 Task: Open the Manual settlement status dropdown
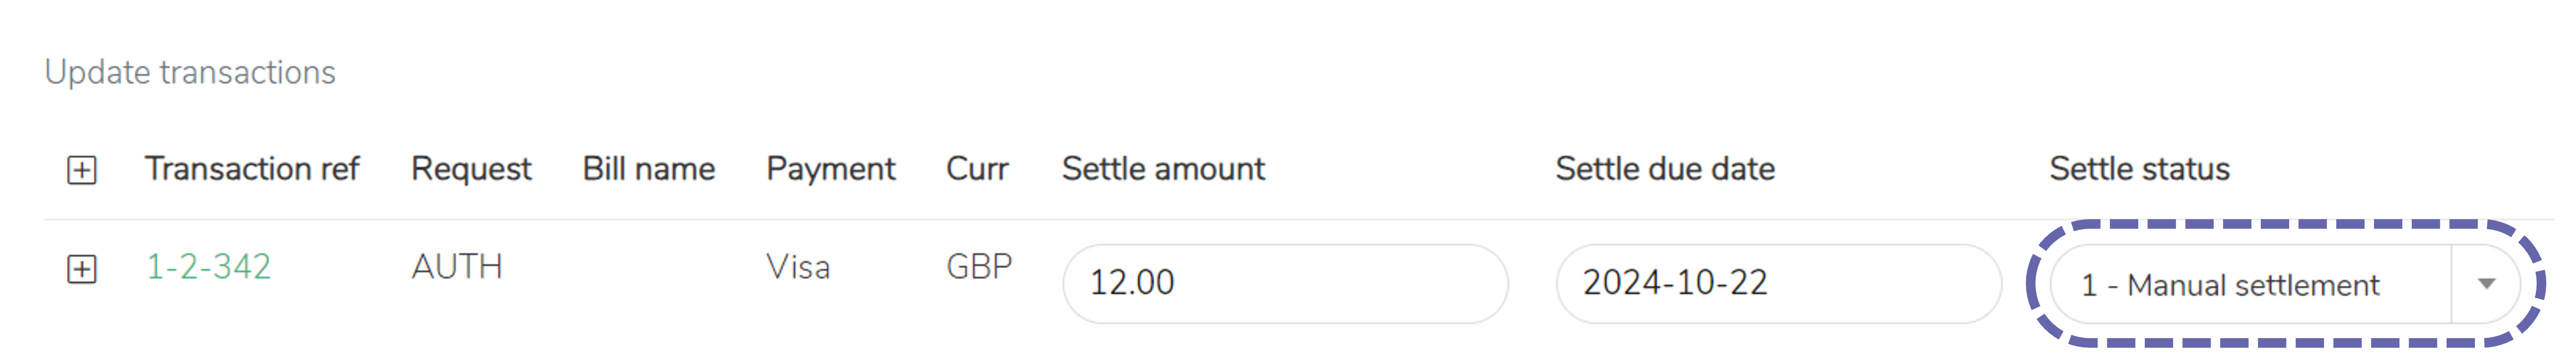(2250, 285)
